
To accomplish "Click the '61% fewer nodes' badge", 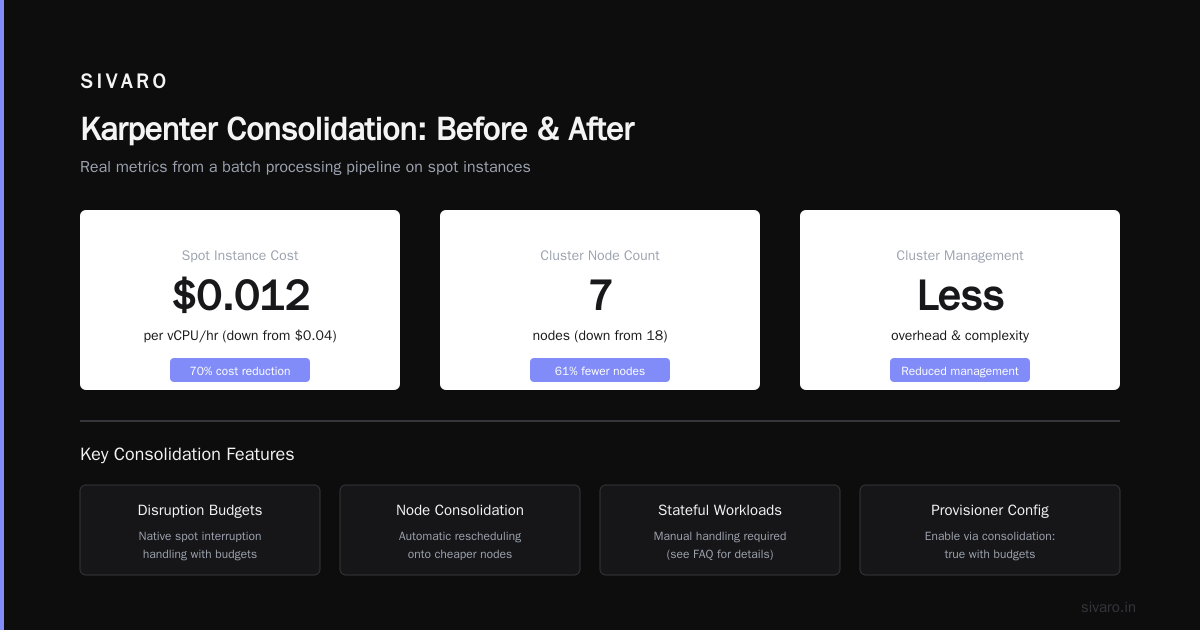I will [600, 370].
